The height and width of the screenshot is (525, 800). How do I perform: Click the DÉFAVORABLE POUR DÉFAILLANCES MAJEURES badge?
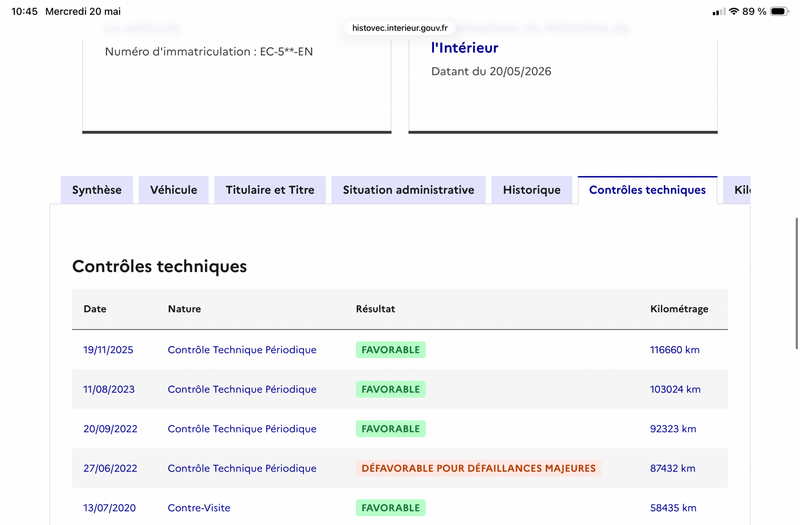479,468
